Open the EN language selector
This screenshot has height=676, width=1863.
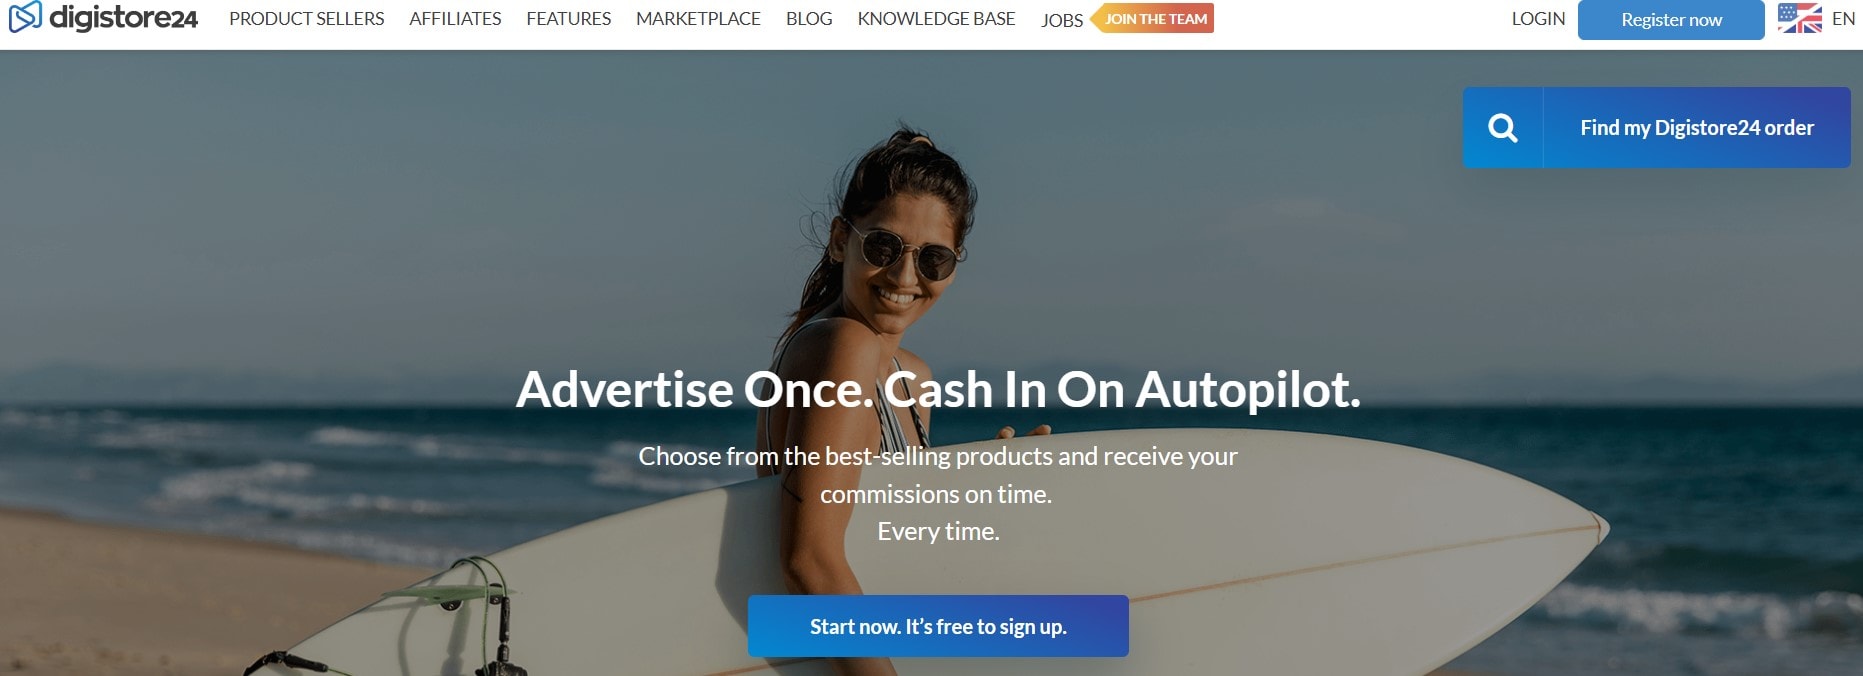1843,19
